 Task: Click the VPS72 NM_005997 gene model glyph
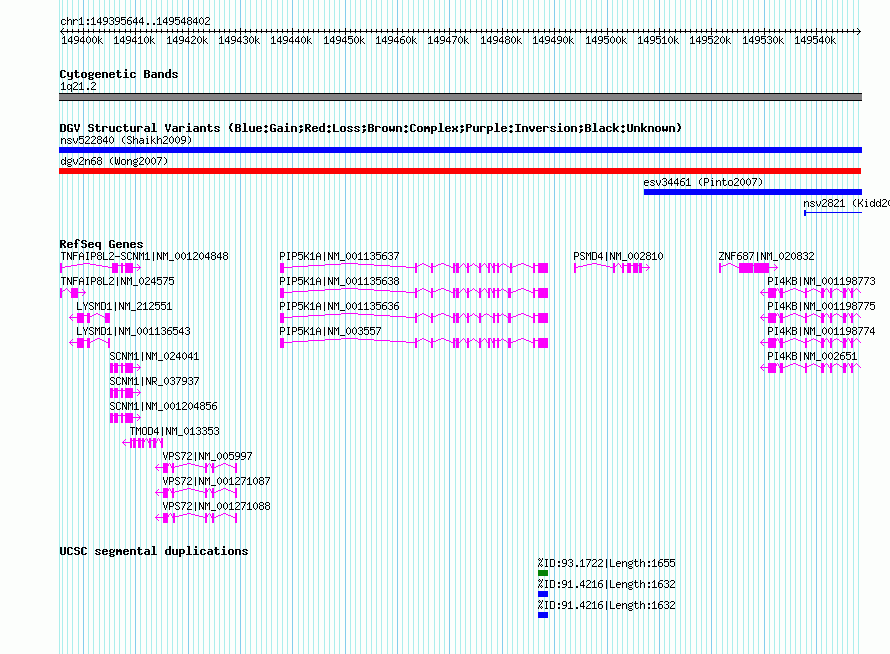tap(196, 468)
